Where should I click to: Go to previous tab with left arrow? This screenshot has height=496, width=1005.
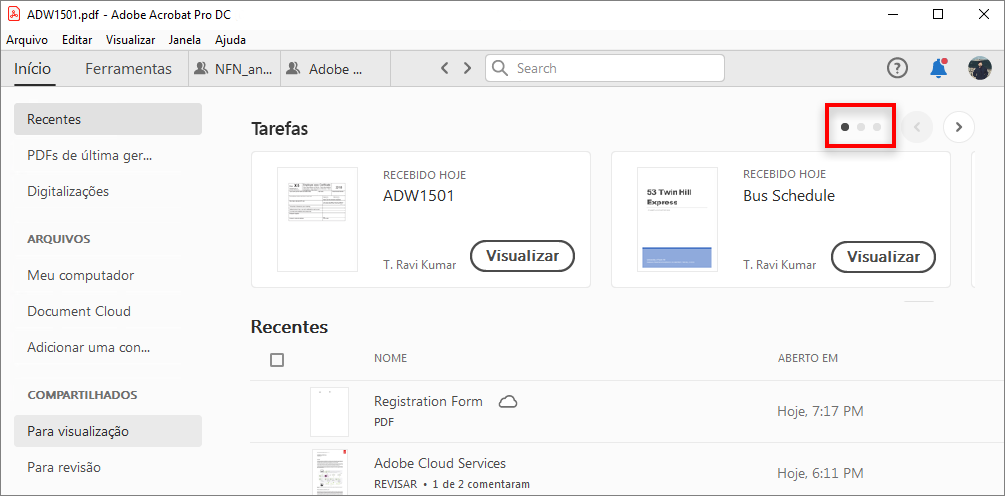pos(444,68)
